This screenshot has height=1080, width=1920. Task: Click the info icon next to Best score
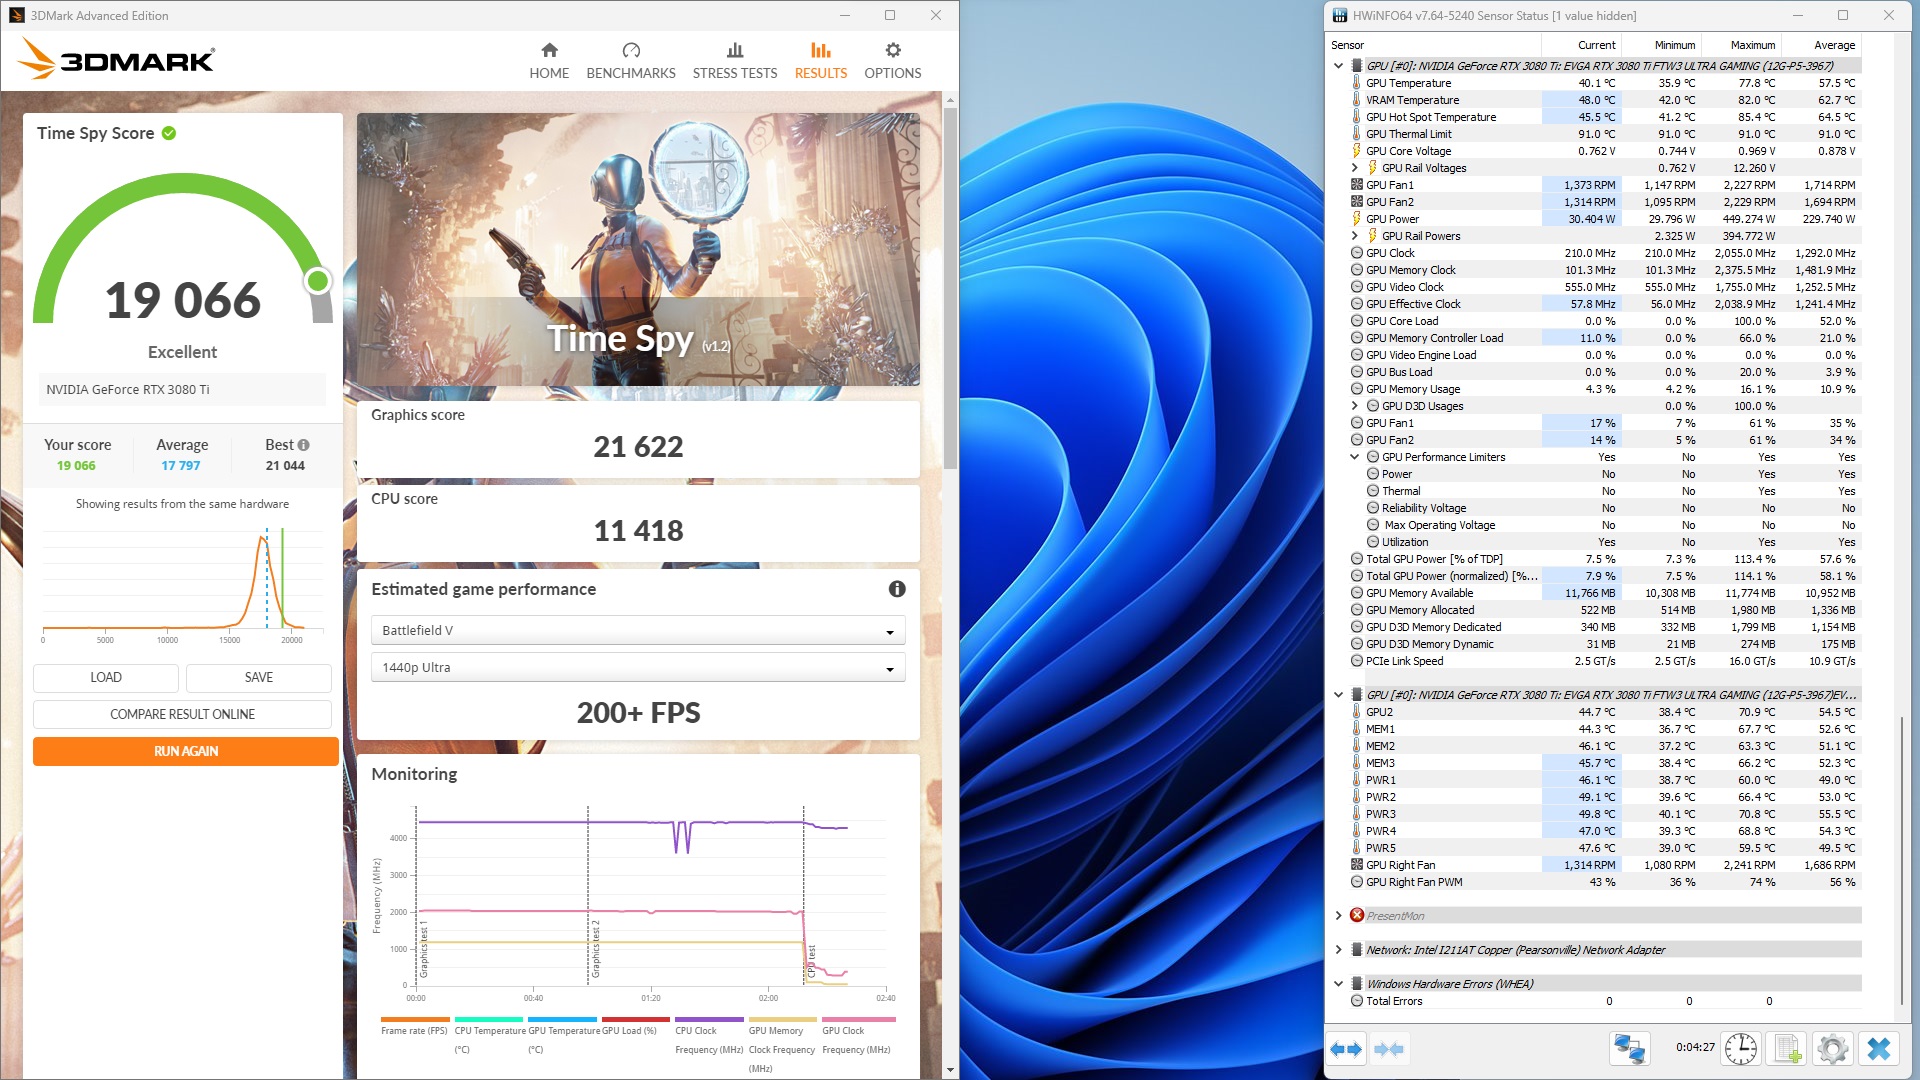(304, 445)
